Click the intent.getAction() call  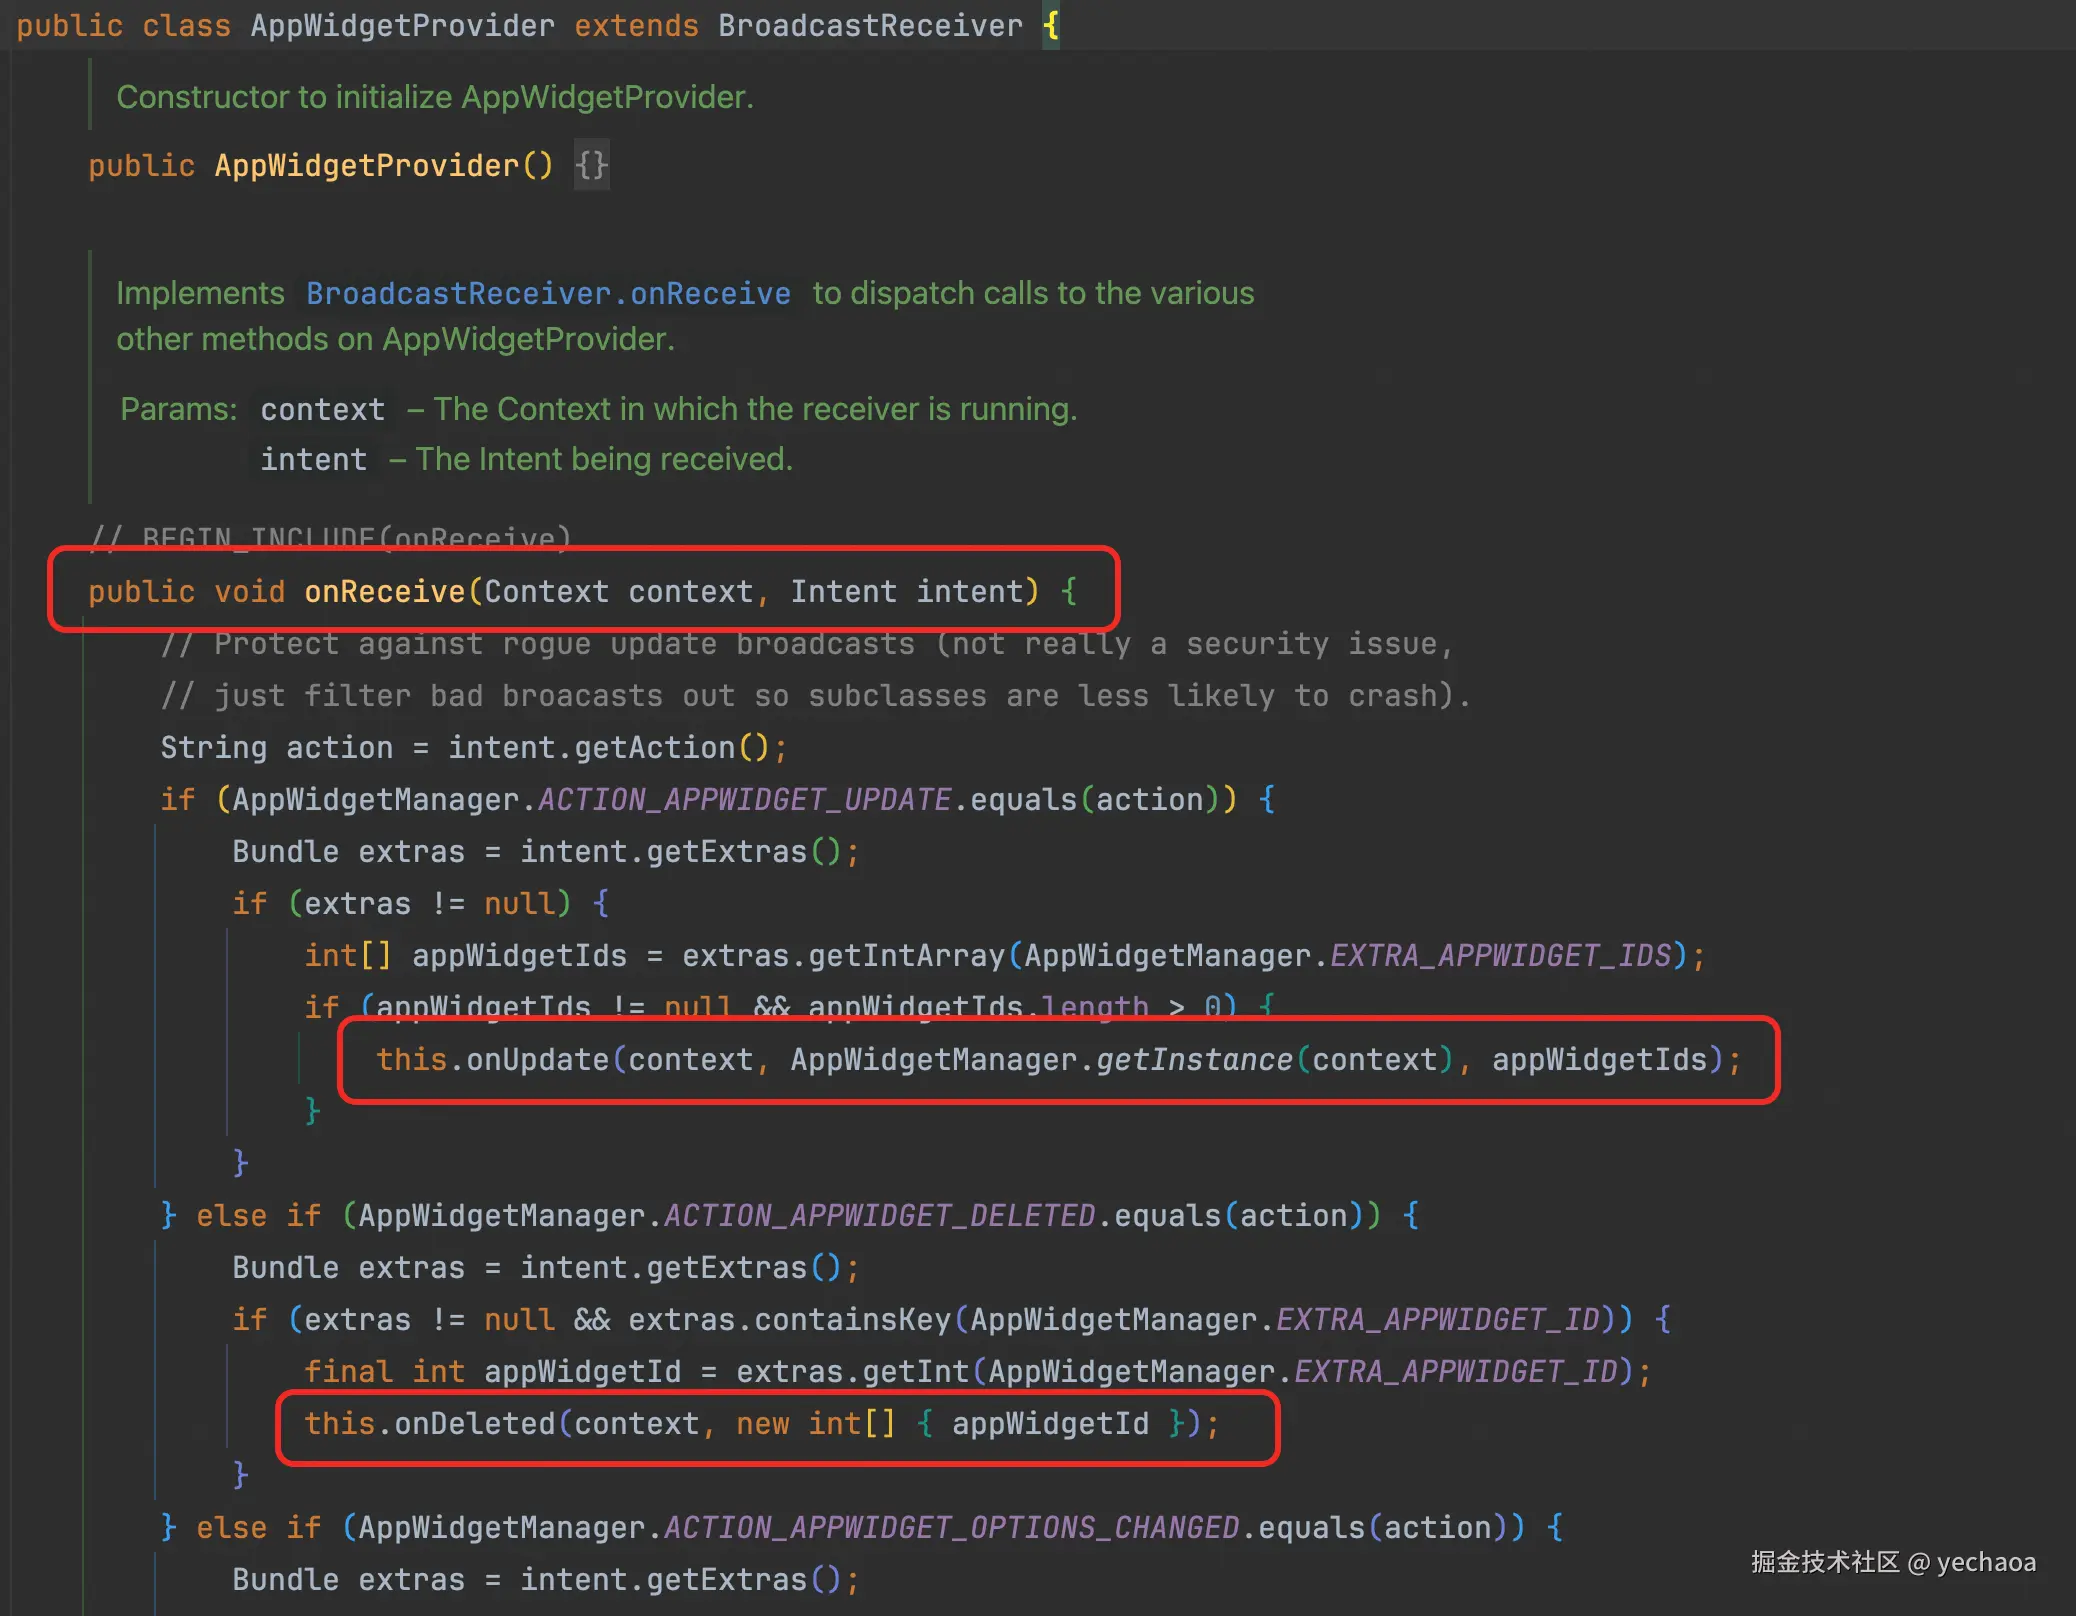click(654, 747)
